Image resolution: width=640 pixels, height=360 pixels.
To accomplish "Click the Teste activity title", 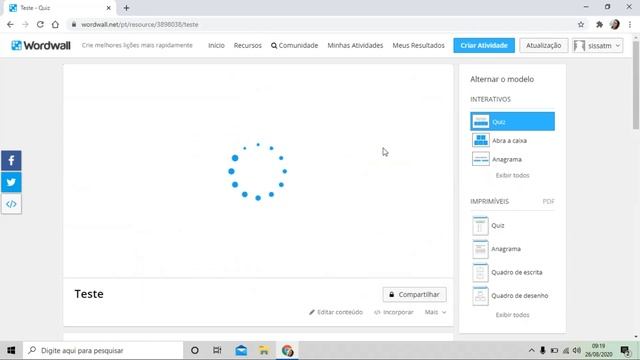I will click(x=89, y=294).
